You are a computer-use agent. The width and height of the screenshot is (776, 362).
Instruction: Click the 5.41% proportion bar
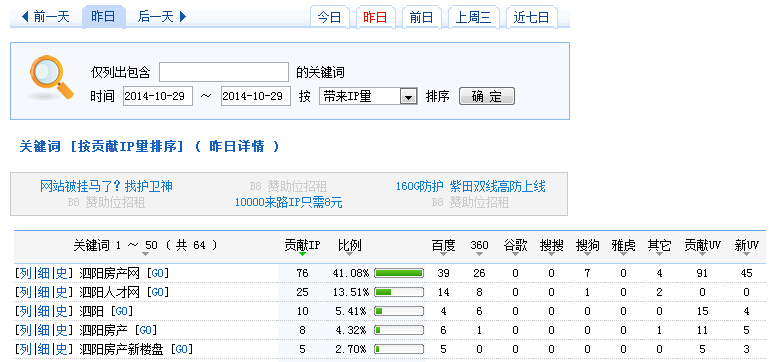[399, 311]
